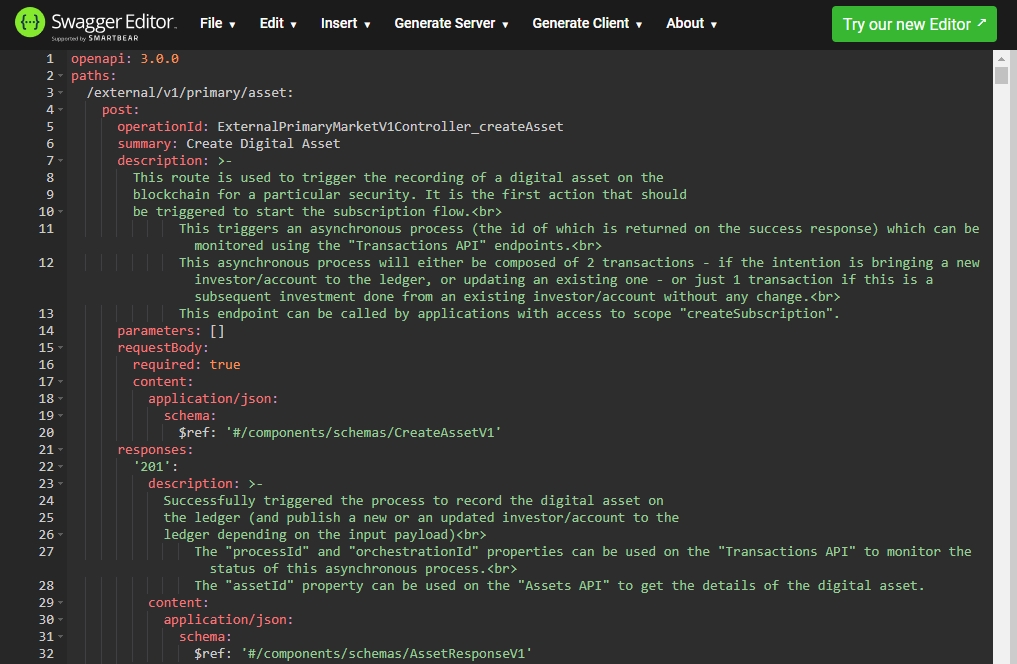Image resolution: width=1017 pixels, height=664 pixels.
Task: Open the Edit menu
Action: (278, 24)
